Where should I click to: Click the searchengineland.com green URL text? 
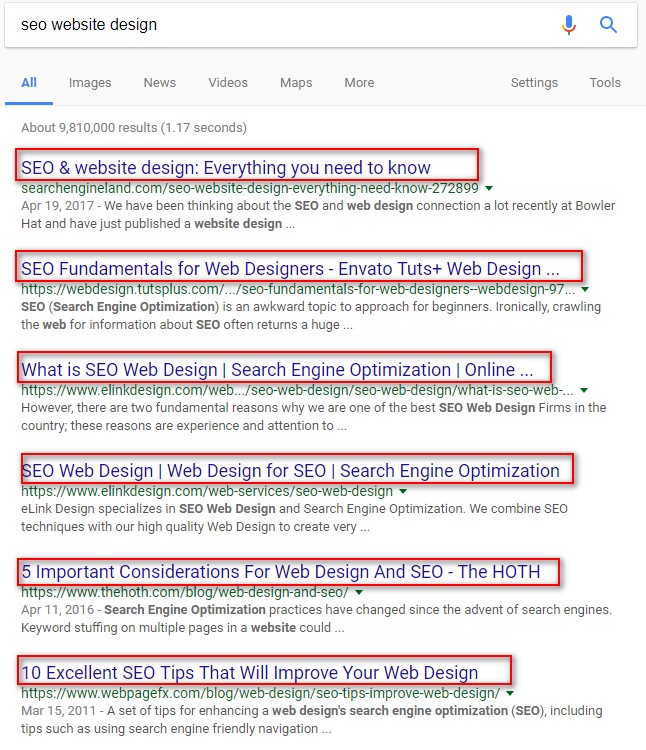point(250,188)
